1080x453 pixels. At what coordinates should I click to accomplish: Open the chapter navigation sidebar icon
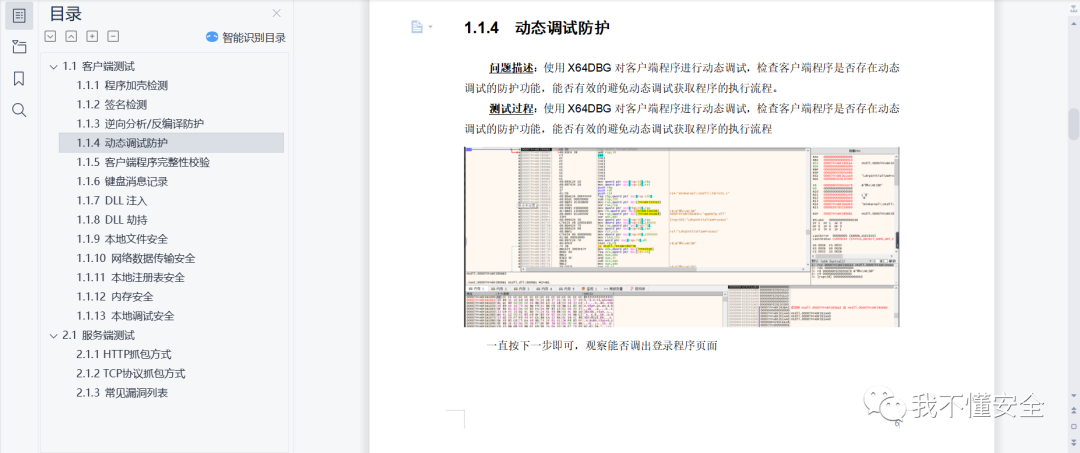click(x=19, y=48)
